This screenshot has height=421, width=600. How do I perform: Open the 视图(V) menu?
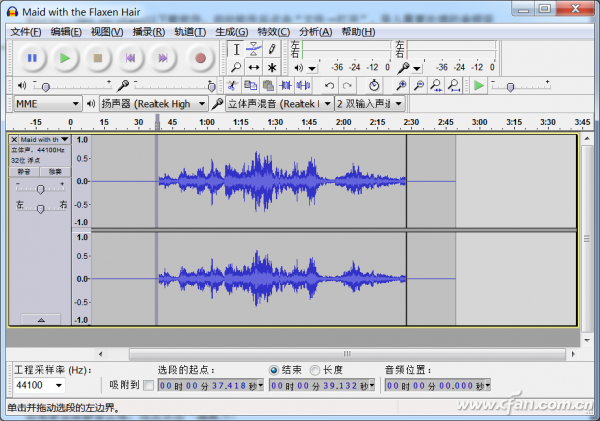coord(107,32)
